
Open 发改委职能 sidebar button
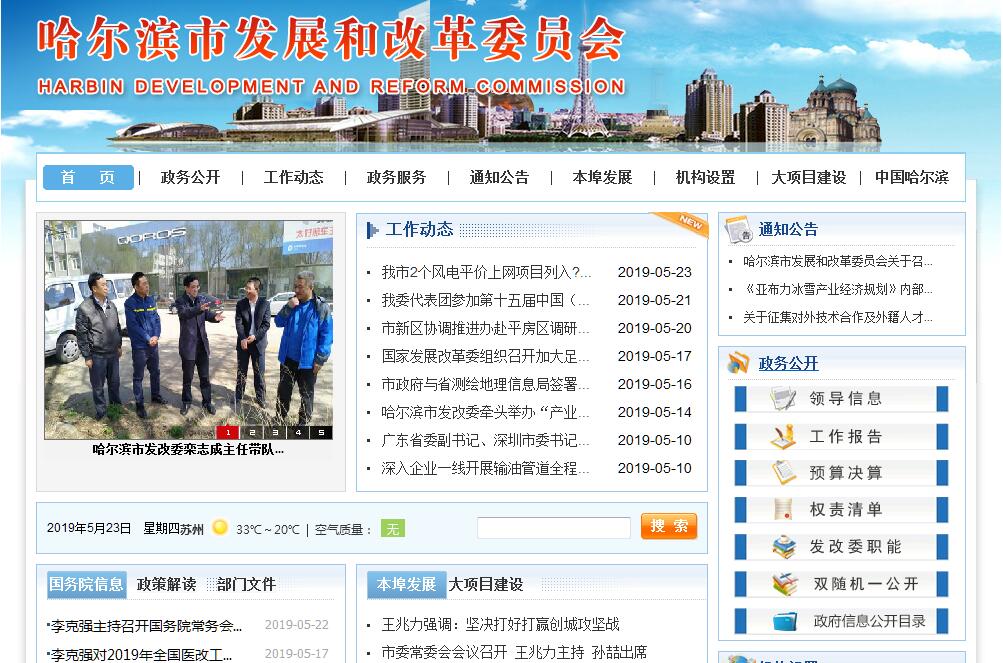click(841, 547)
